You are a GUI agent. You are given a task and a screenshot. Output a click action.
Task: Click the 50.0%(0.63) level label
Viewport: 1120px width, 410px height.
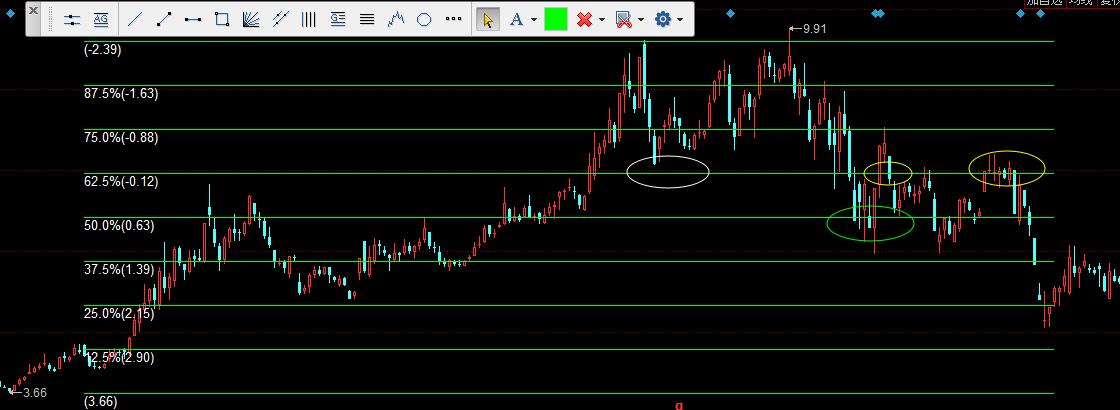point(119,226)
